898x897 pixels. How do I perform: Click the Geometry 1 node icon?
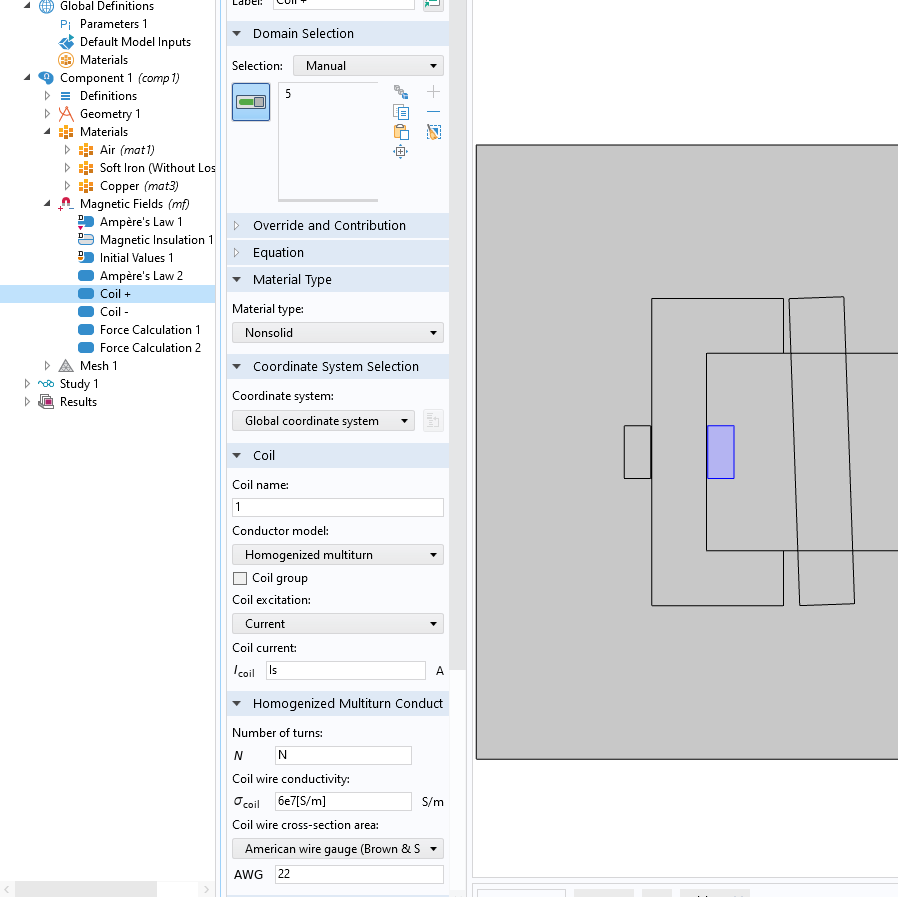(x=66, y=114)
